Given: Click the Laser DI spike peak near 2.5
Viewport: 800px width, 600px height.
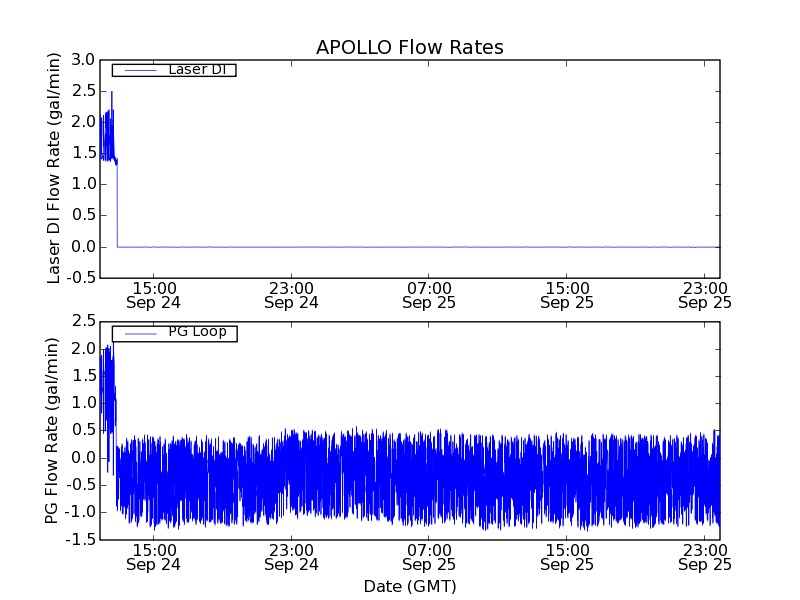Looking at the screenshot, I should pos(111,93).
